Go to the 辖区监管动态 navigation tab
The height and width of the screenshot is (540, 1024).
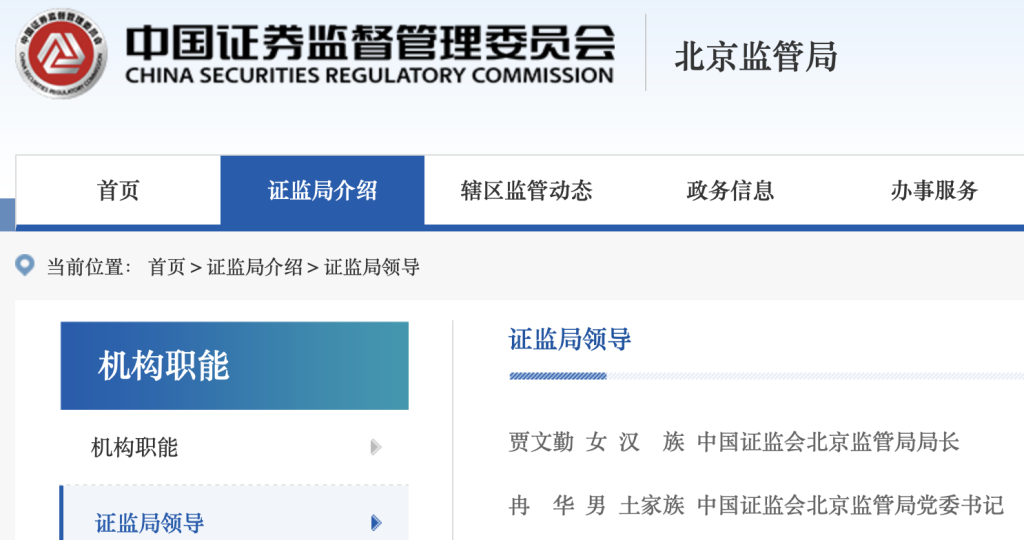(526, 191)
